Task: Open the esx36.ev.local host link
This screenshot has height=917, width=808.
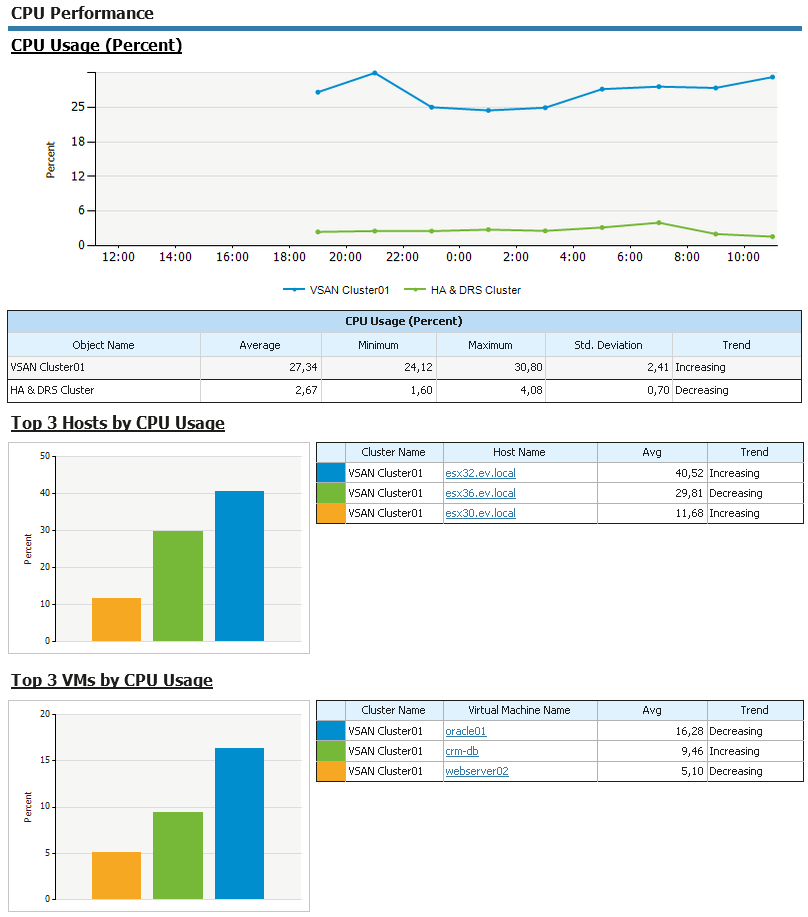Action: click(x=480, y=493)
